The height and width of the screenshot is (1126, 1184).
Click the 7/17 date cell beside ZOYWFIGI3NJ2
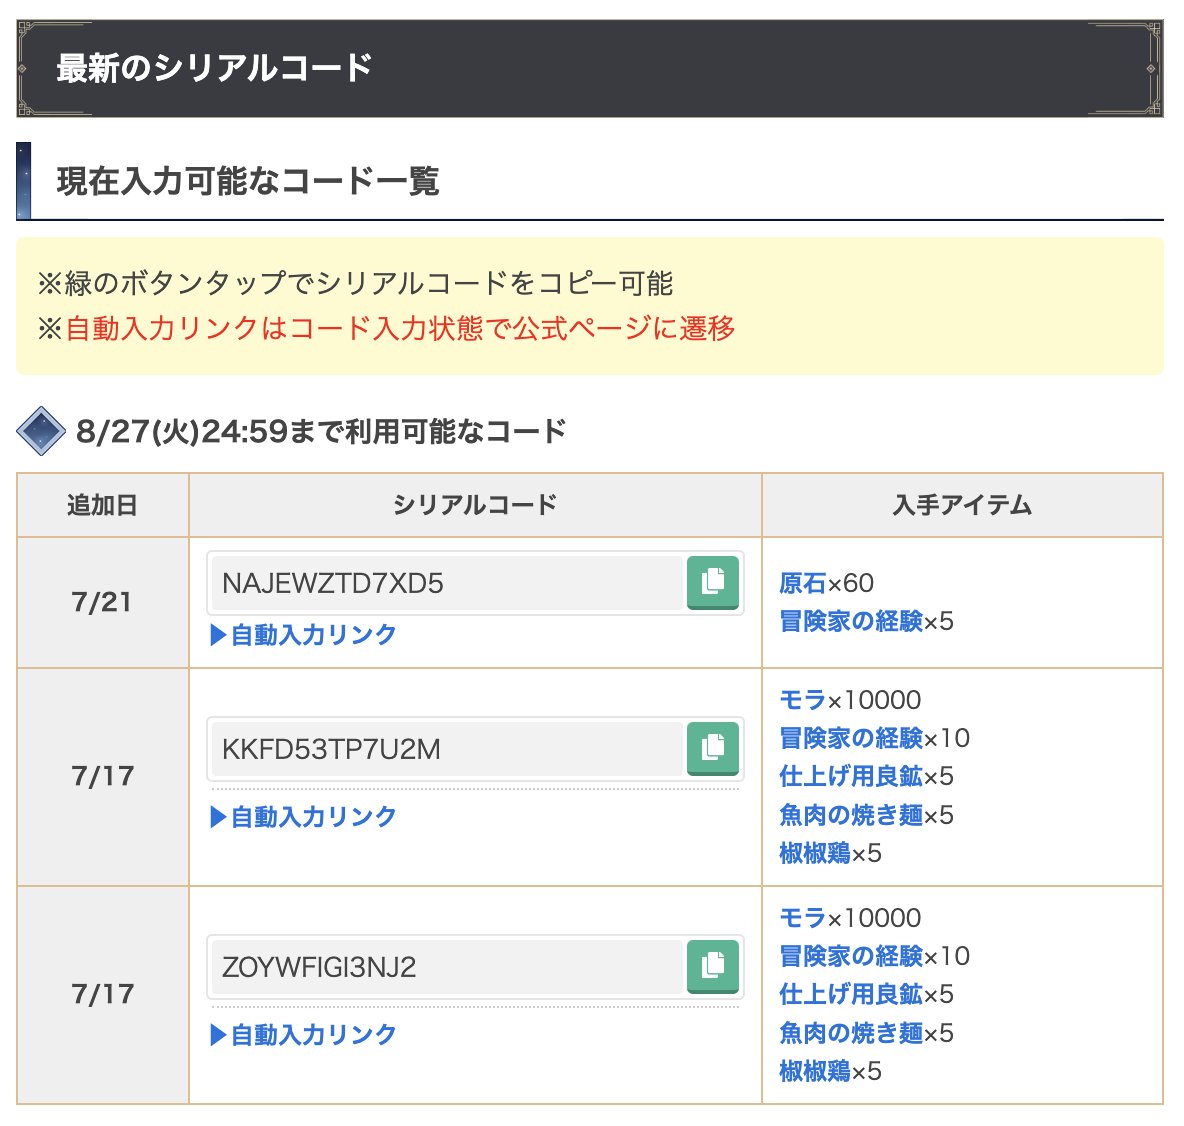pos(103,995)
